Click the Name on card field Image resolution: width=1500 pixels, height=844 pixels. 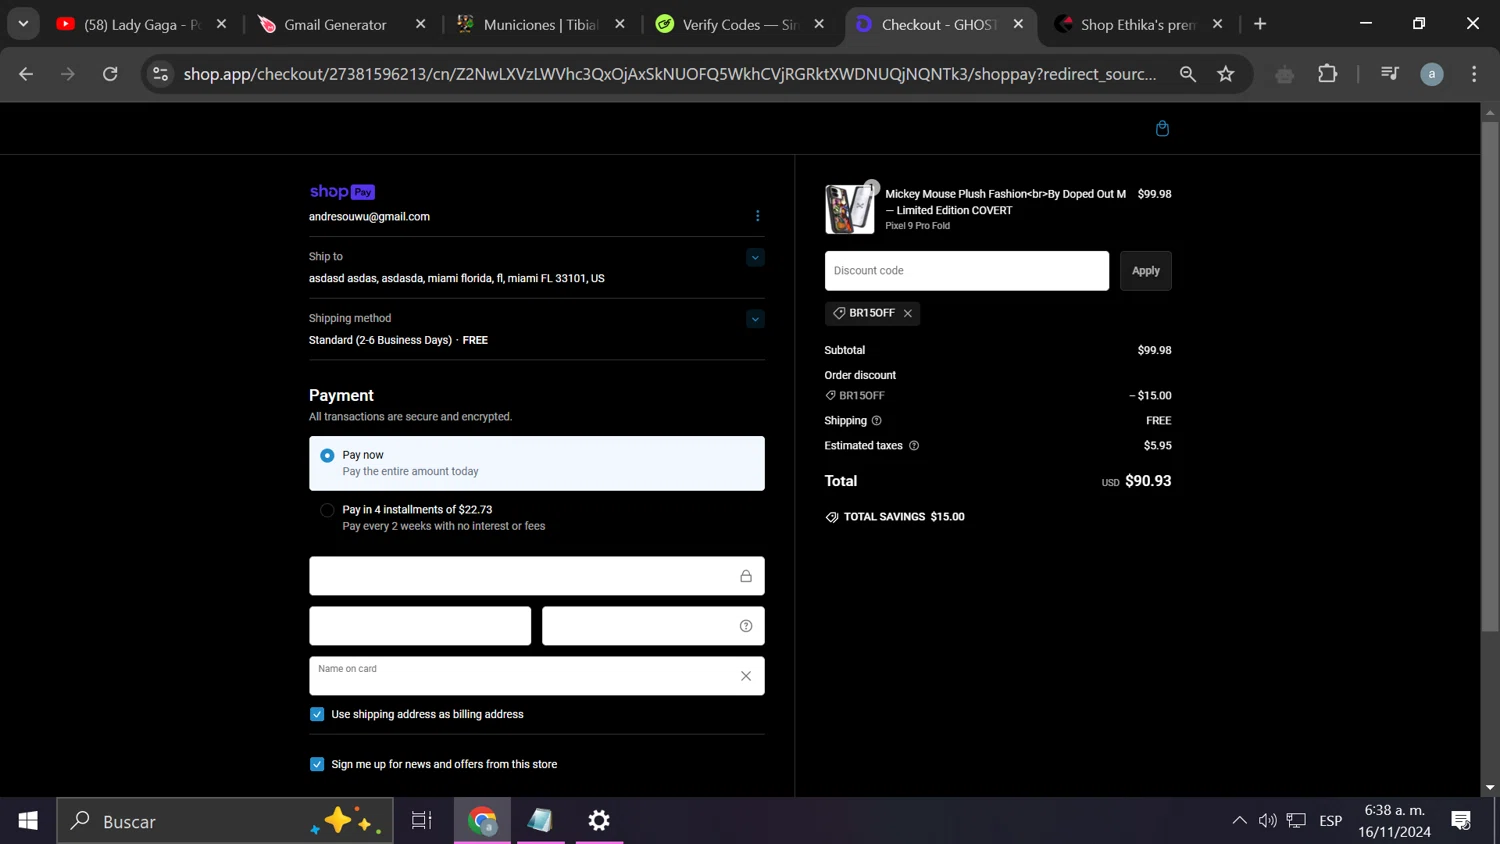coord(537,676)
